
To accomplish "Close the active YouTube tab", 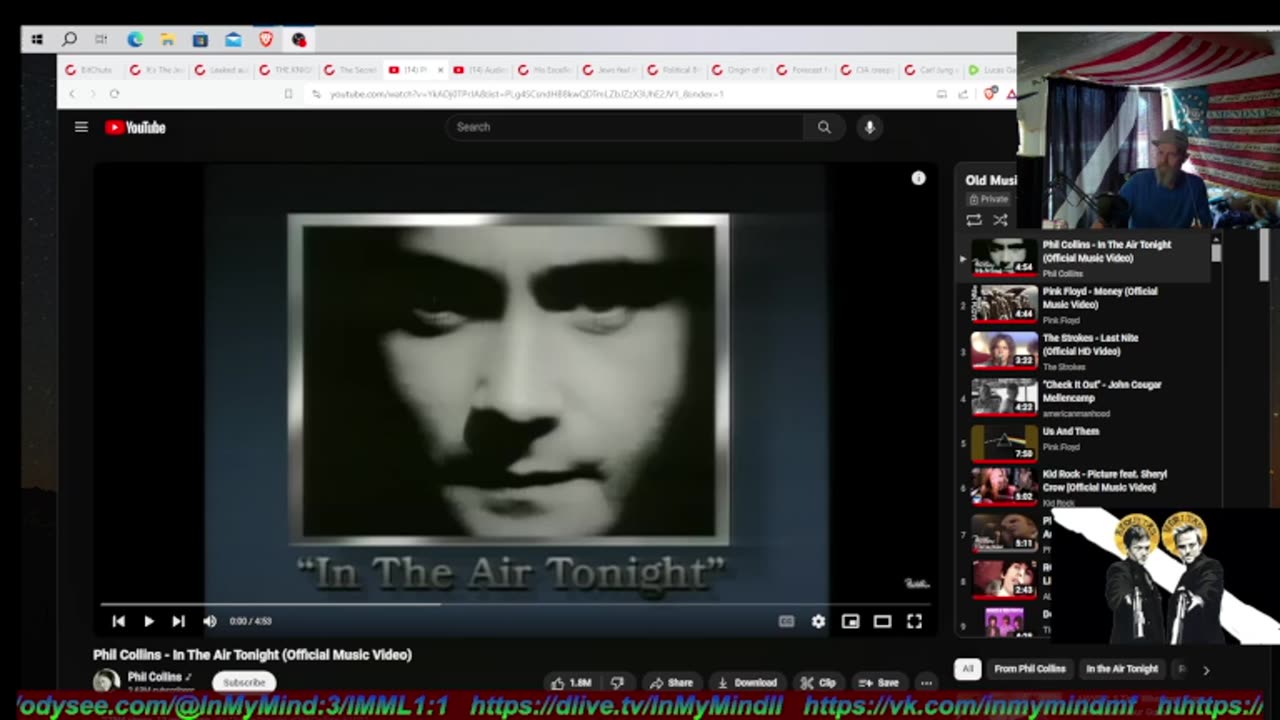I will [x=440, y=70].
